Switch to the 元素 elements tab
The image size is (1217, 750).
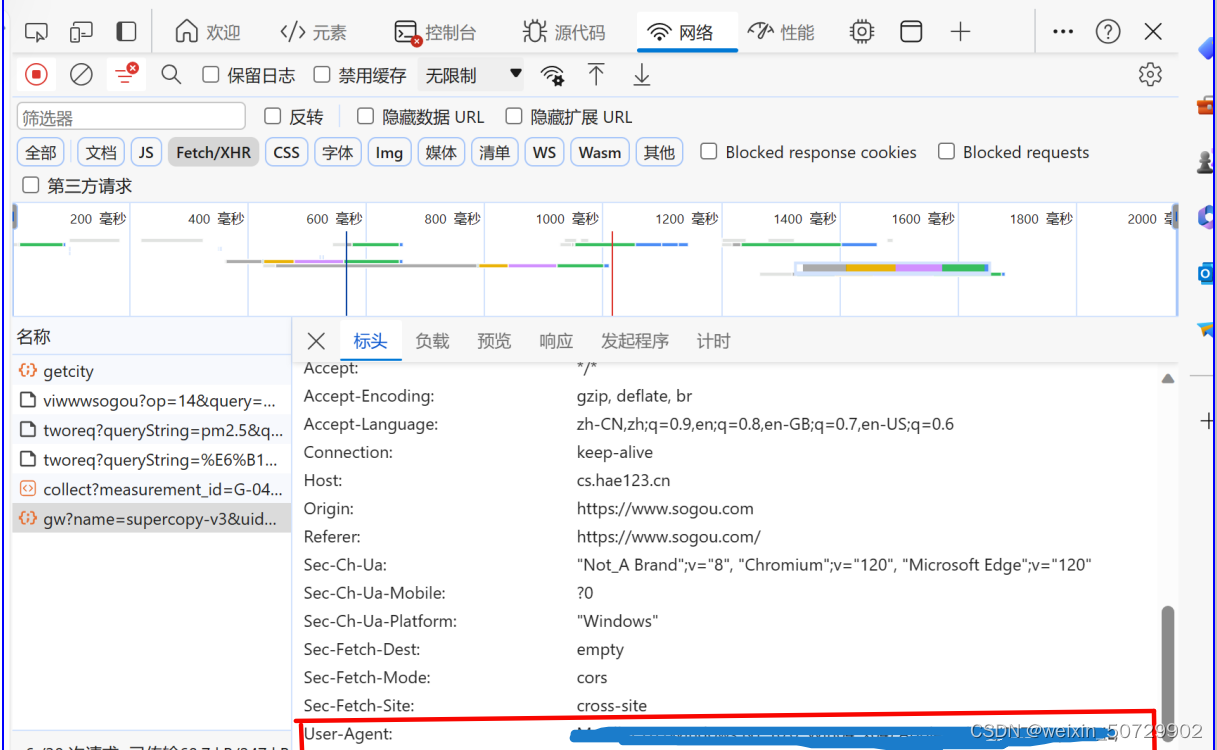tap(313, 32)
